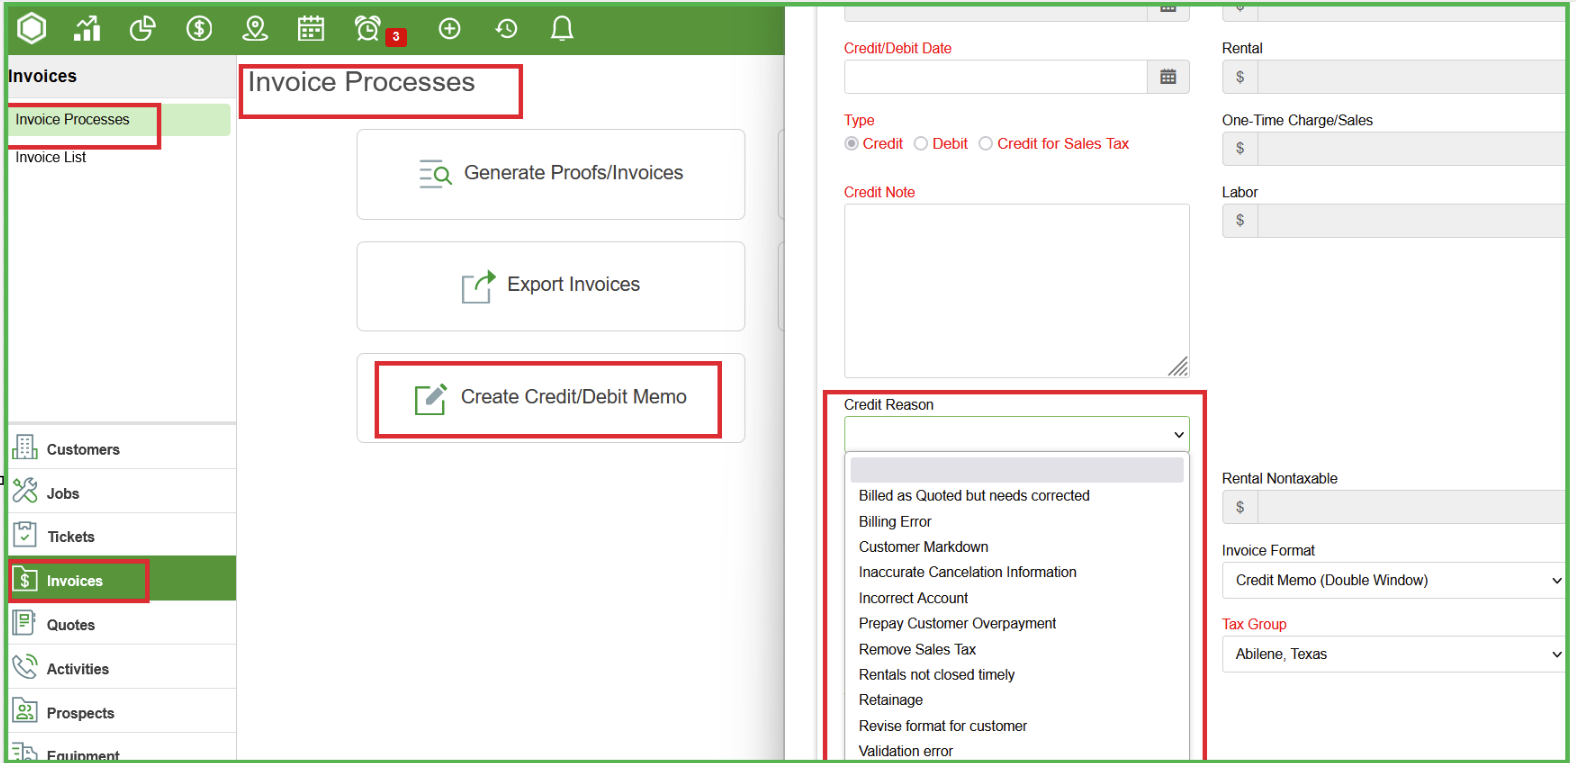The width and height of the screenshot is (1576, 763).
Task: Open the alarm clock reminders icon
Action: tap(368, 29)
